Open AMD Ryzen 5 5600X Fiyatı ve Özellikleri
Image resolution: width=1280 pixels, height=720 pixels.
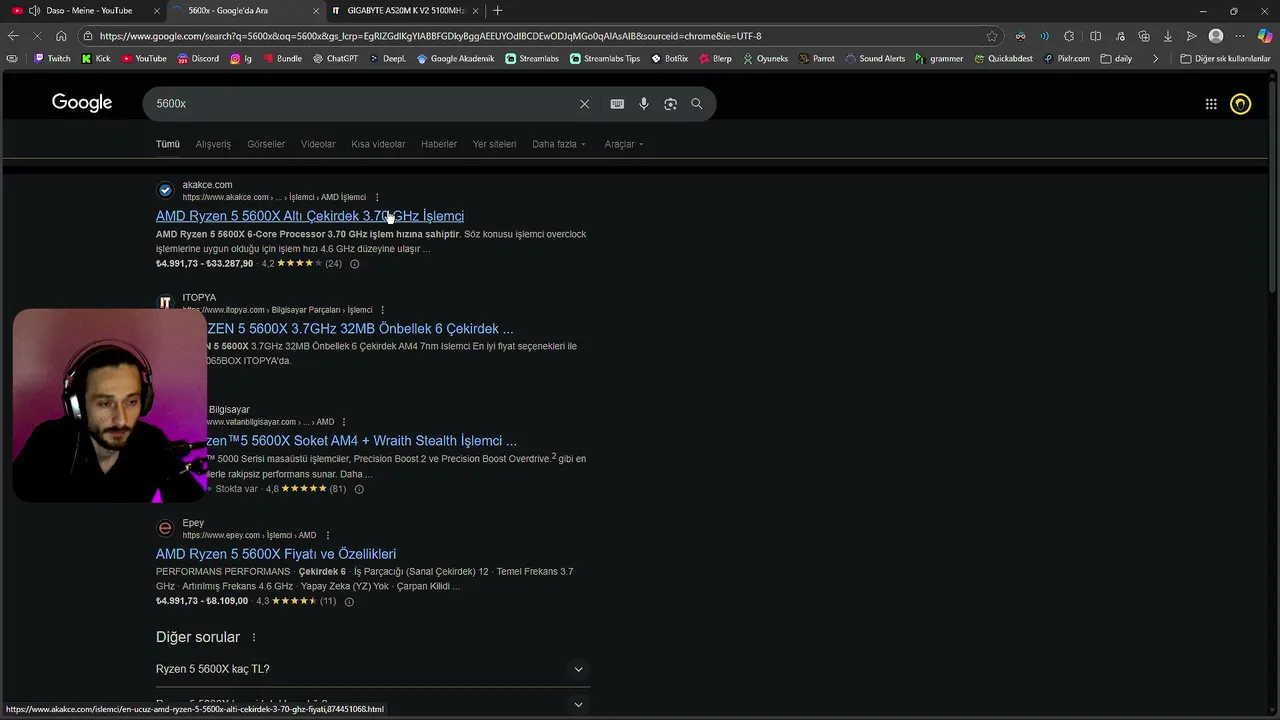(x=276, y=554)
